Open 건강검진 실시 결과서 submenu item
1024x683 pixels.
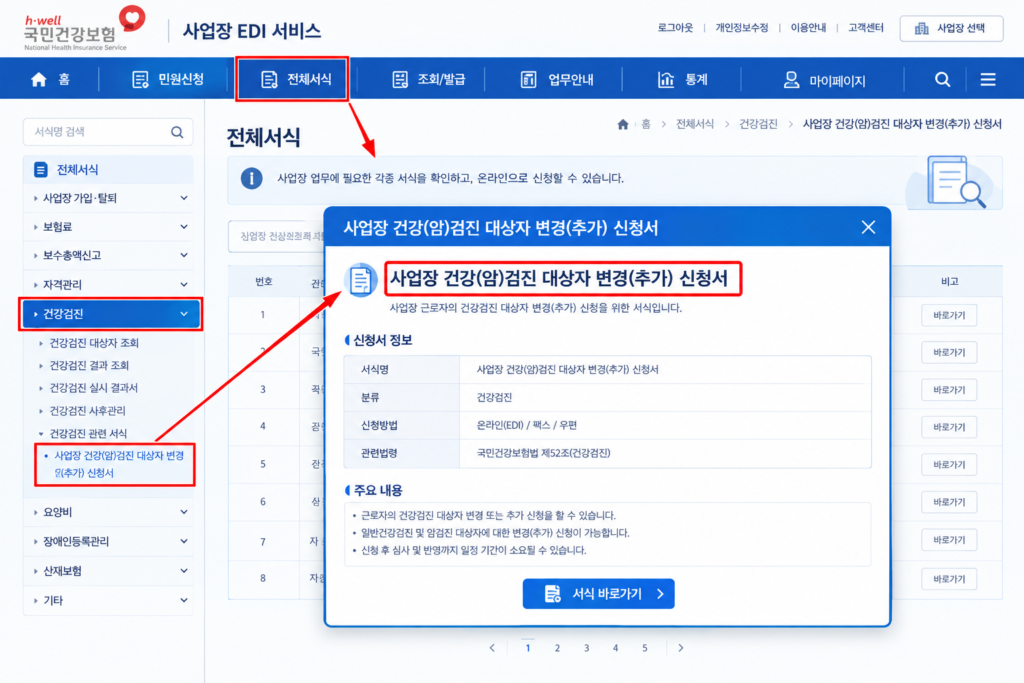93,388
